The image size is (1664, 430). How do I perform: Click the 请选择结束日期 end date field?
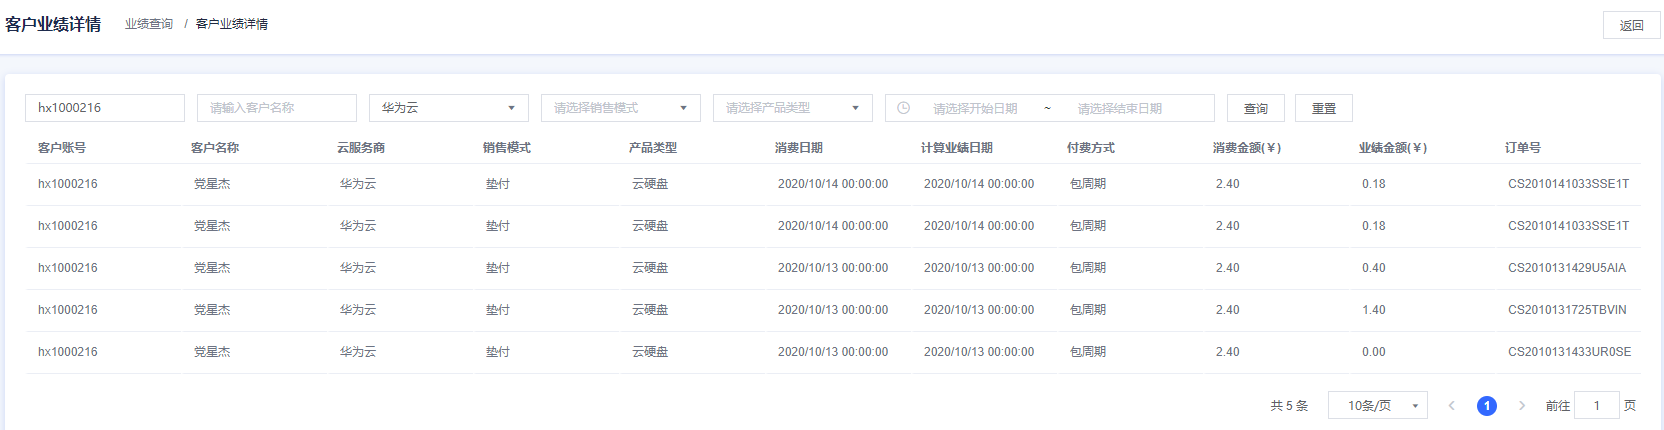tap(1120, 108)
